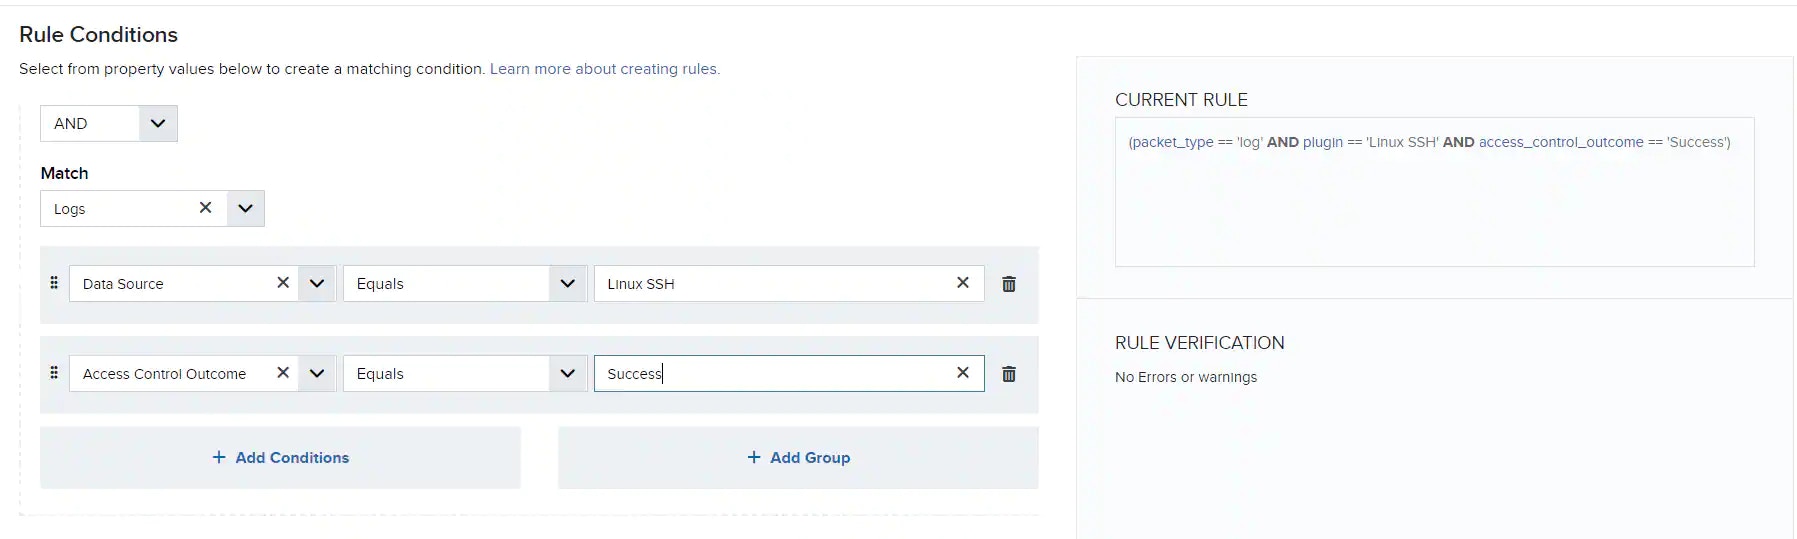Clear the Linux SSH value field
This screenshot has height=539, width=1797.
963,283
